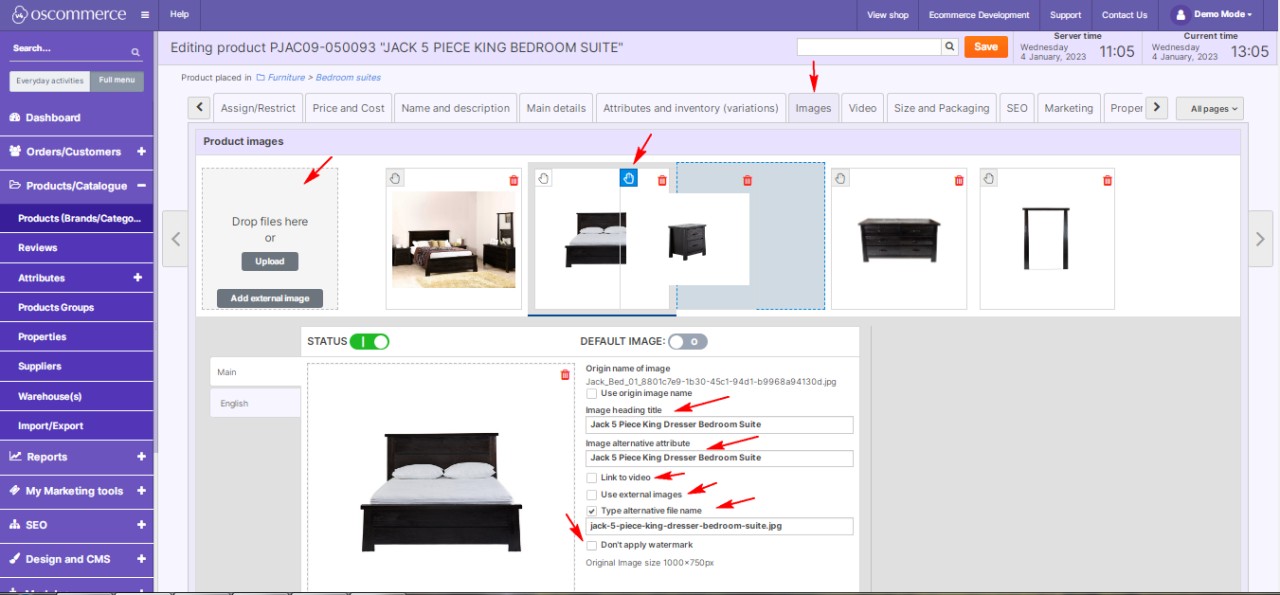Click the Furniture folder icon in breadcrumb
The height and width of the screenshot is (595, 1280).
pyautogui.click(x=261, y=77)
